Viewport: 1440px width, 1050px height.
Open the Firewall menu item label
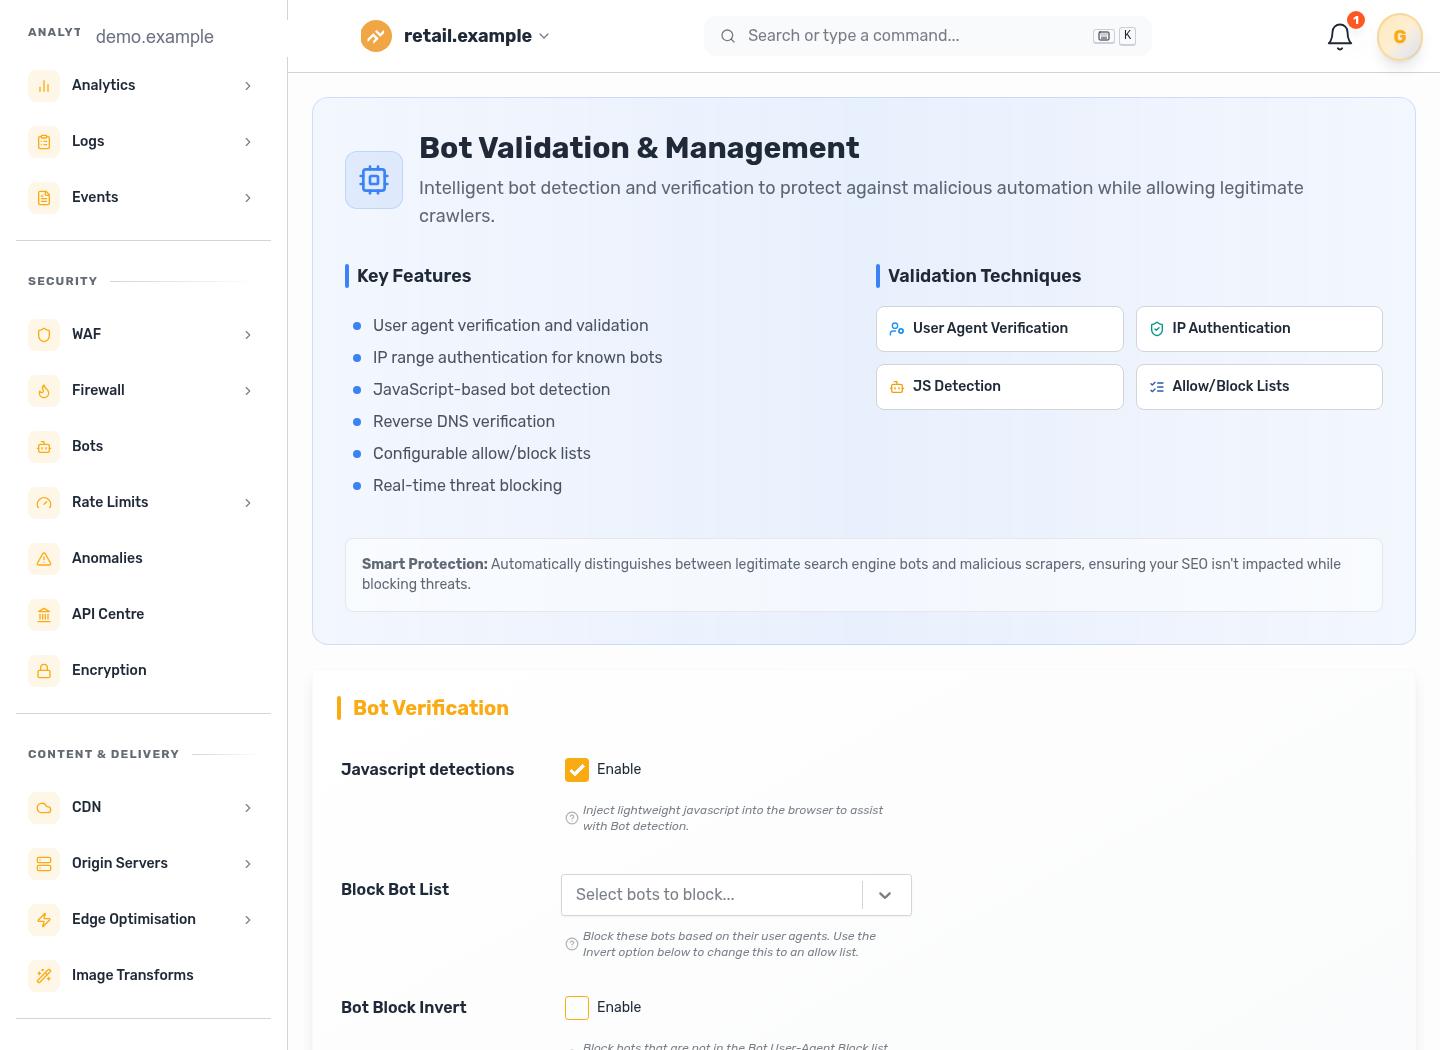98,391
